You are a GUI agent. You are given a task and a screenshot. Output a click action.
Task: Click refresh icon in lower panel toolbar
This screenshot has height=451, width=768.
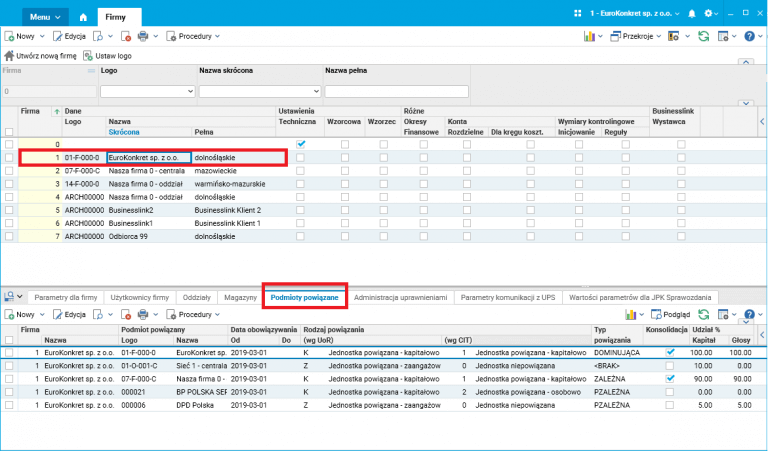click(704, 315)
